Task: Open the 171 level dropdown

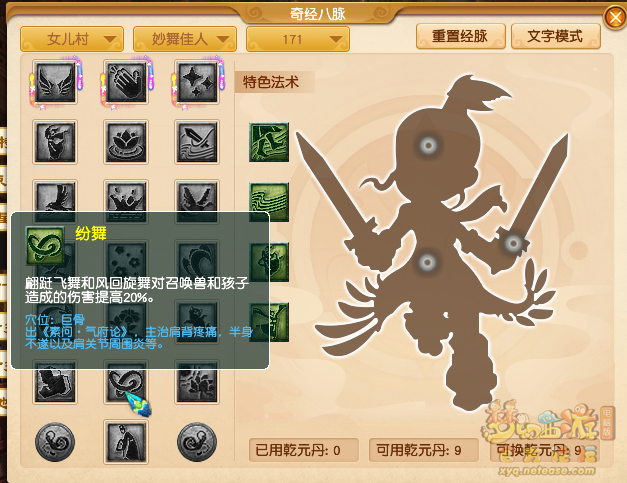Action: point(298,39)
